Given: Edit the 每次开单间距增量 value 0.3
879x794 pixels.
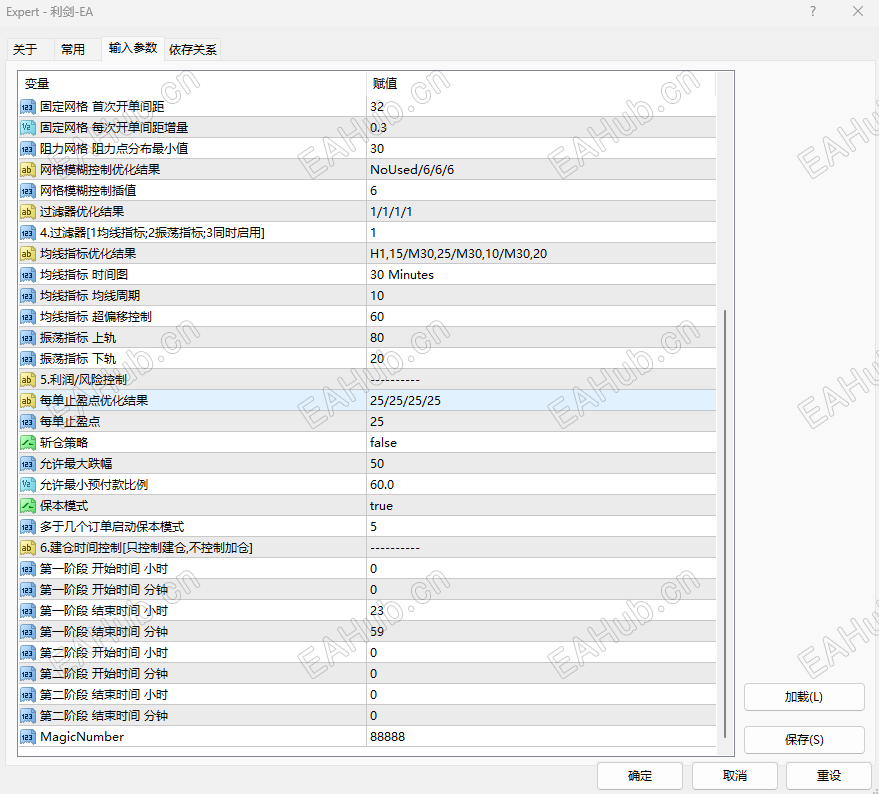Looking at the screenshot, I should 541,128.
